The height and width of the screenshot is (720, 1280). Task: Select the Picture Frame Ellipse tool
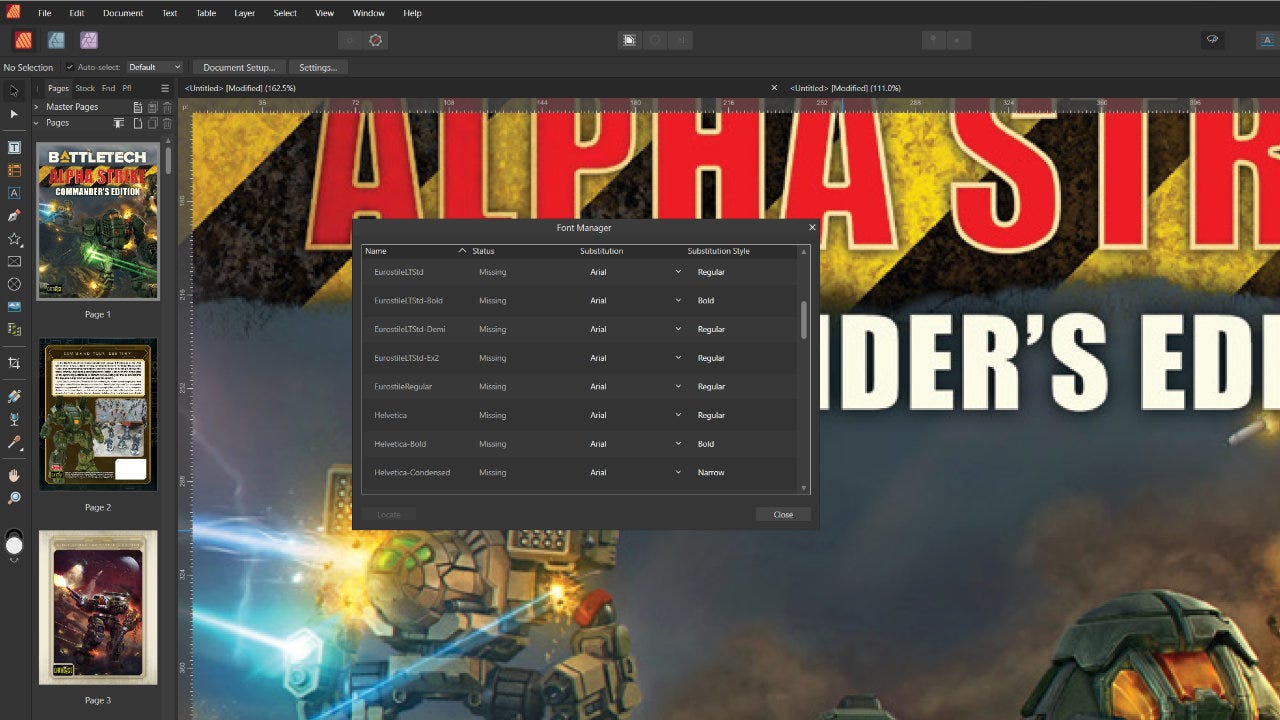click(x=14, y=284)
